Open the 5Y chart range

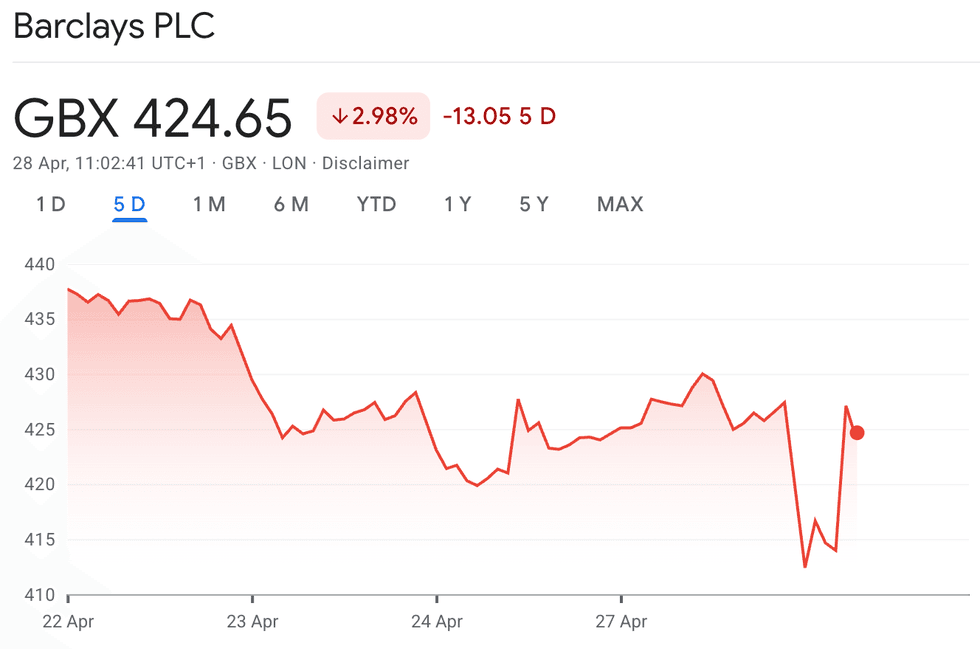tap(533, 204)
